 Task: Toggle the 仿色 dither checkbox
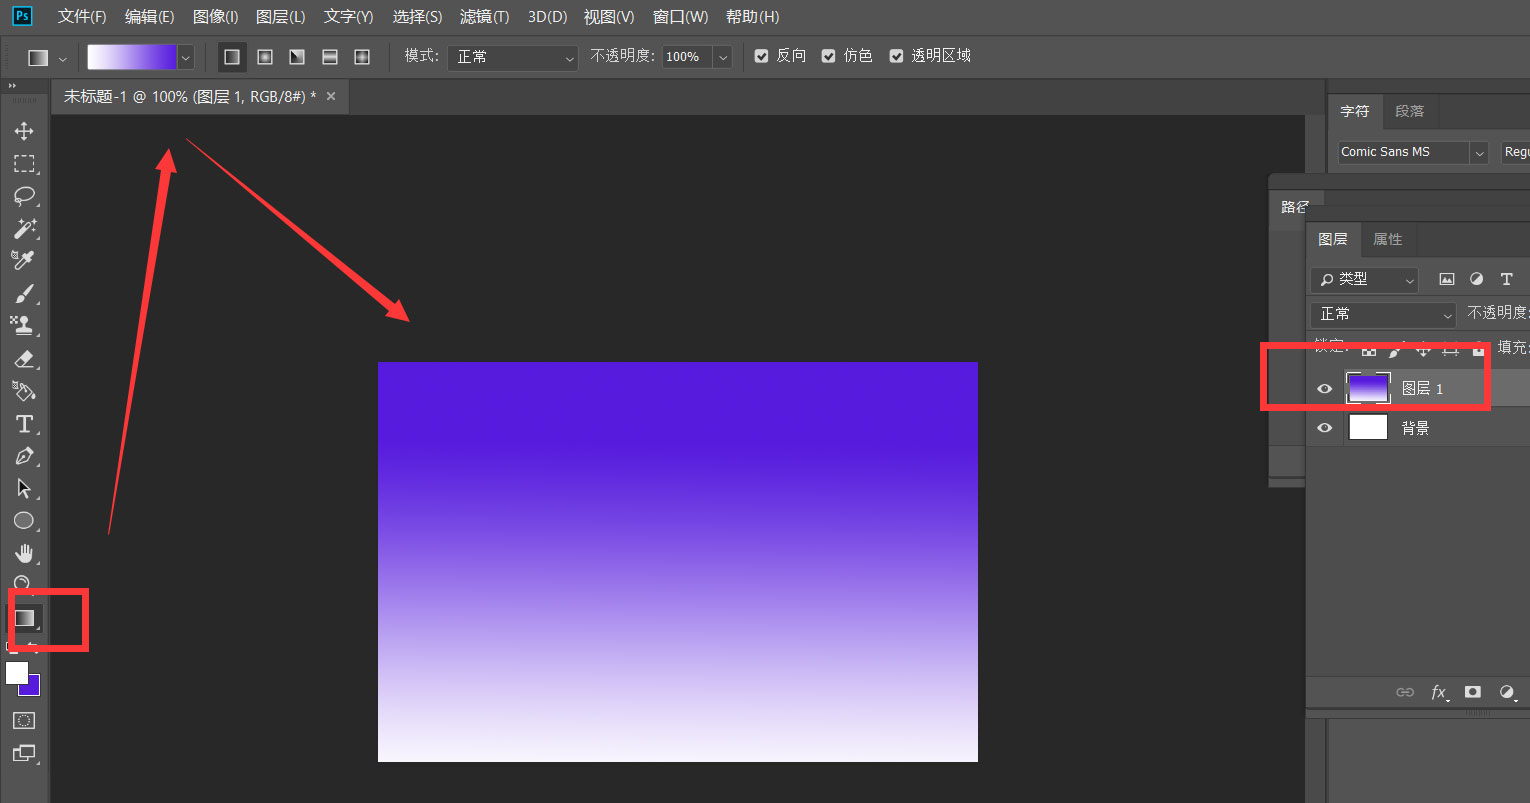click(828, 57)
